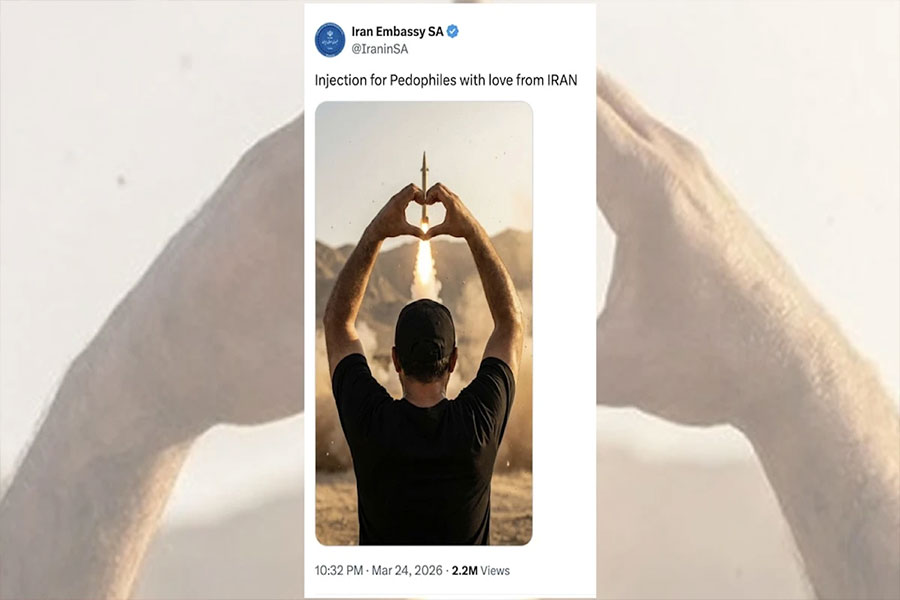View the 2.2M Views count

480,570
